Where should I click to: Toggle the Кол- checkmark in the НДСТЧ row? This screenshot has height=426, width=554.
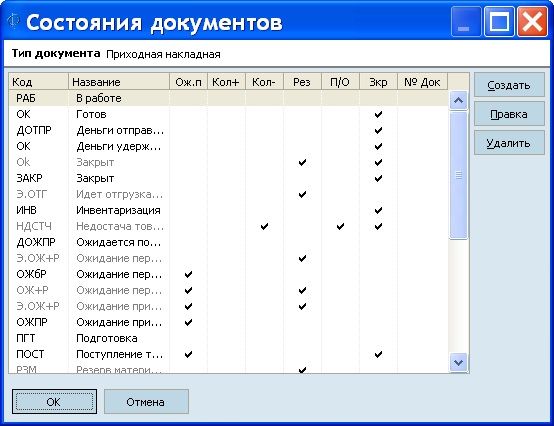click(264, 226)
